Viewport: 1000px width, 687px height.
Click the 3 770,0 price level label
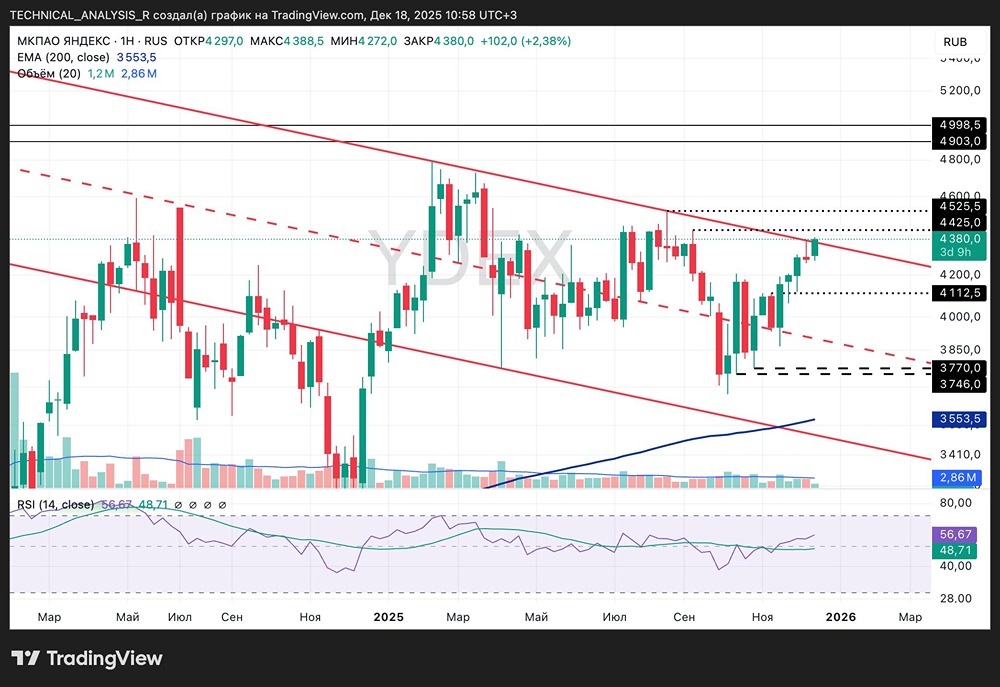(959, 367)
